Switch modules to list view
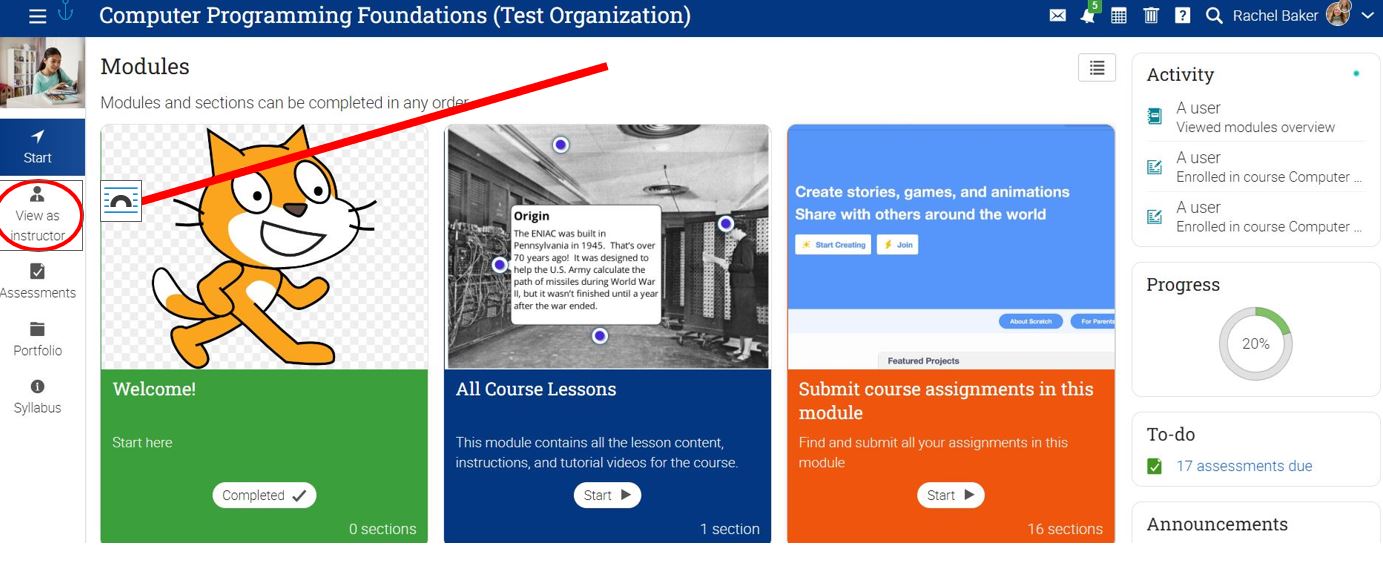This screenshot has height=573, width=1383. coord(1097,68)
